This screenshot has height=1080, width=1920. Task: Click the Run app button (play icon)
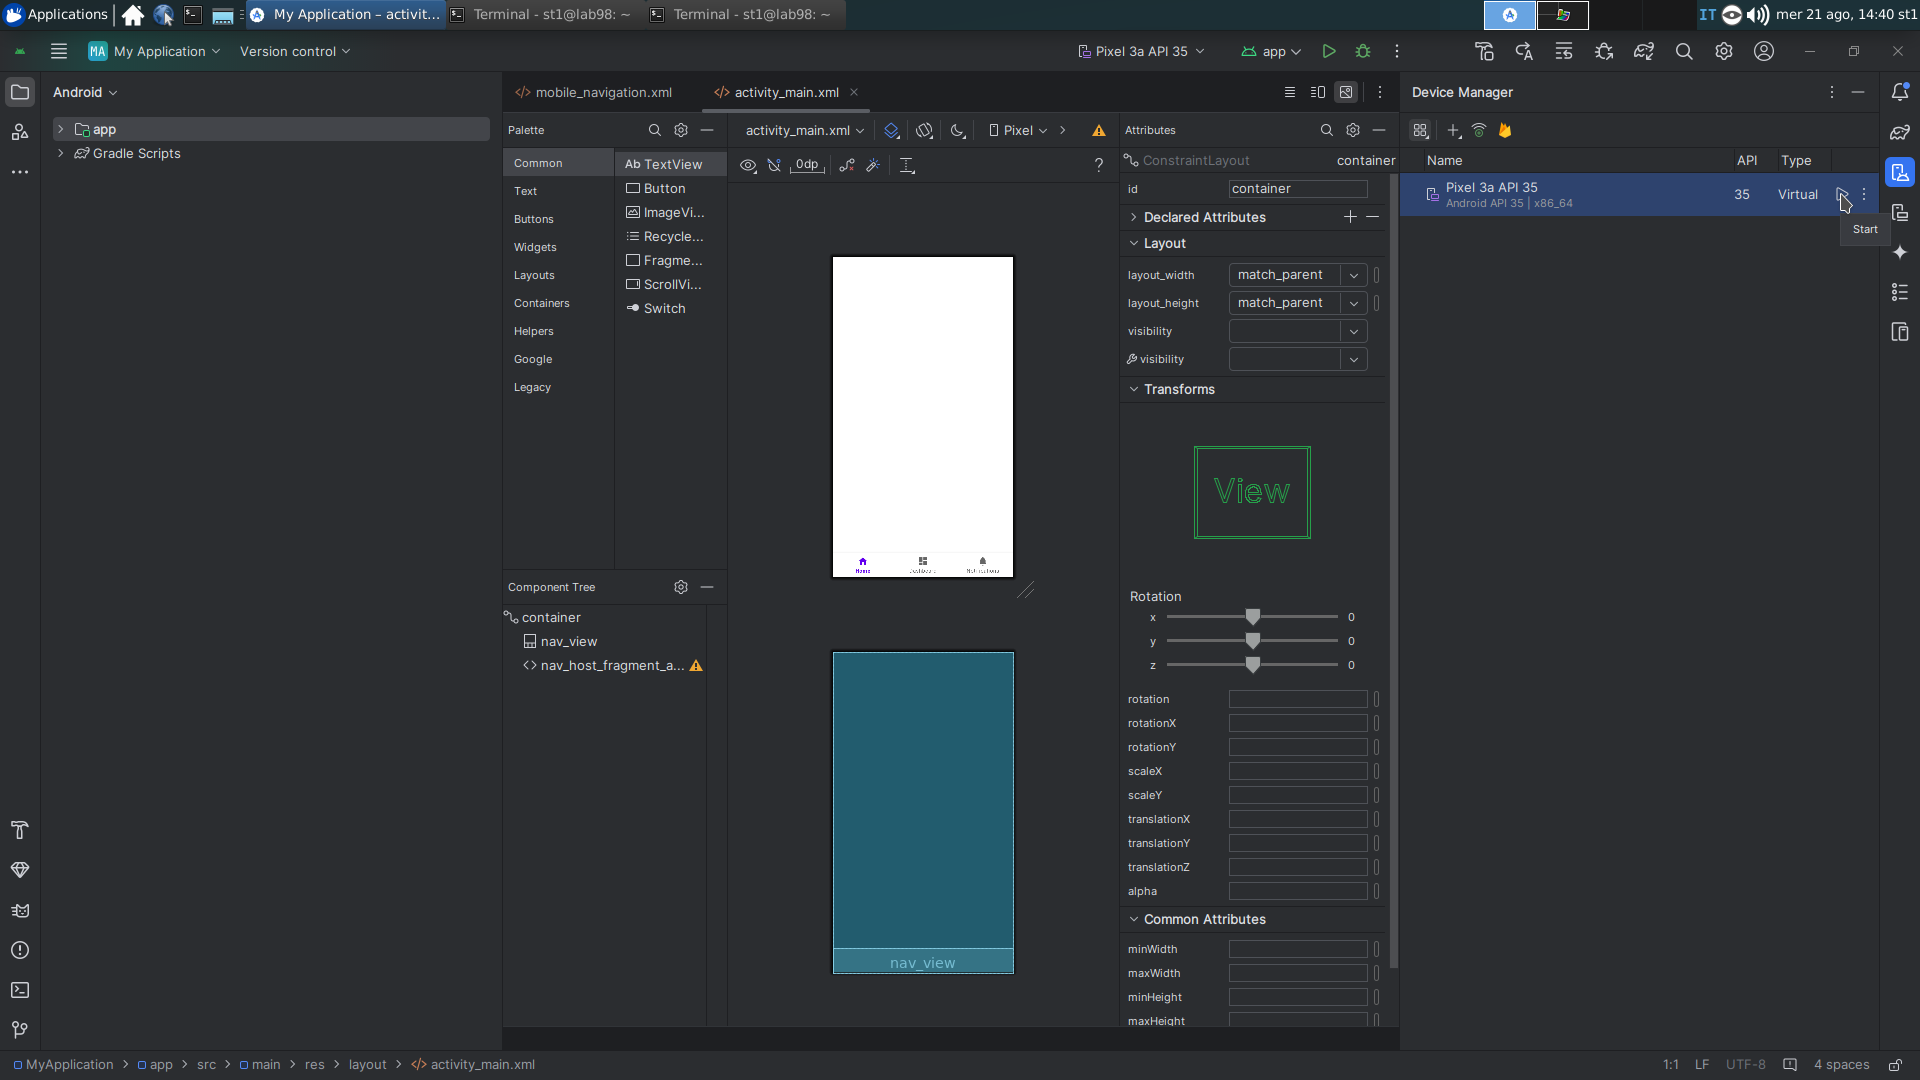pos(1329,50)
